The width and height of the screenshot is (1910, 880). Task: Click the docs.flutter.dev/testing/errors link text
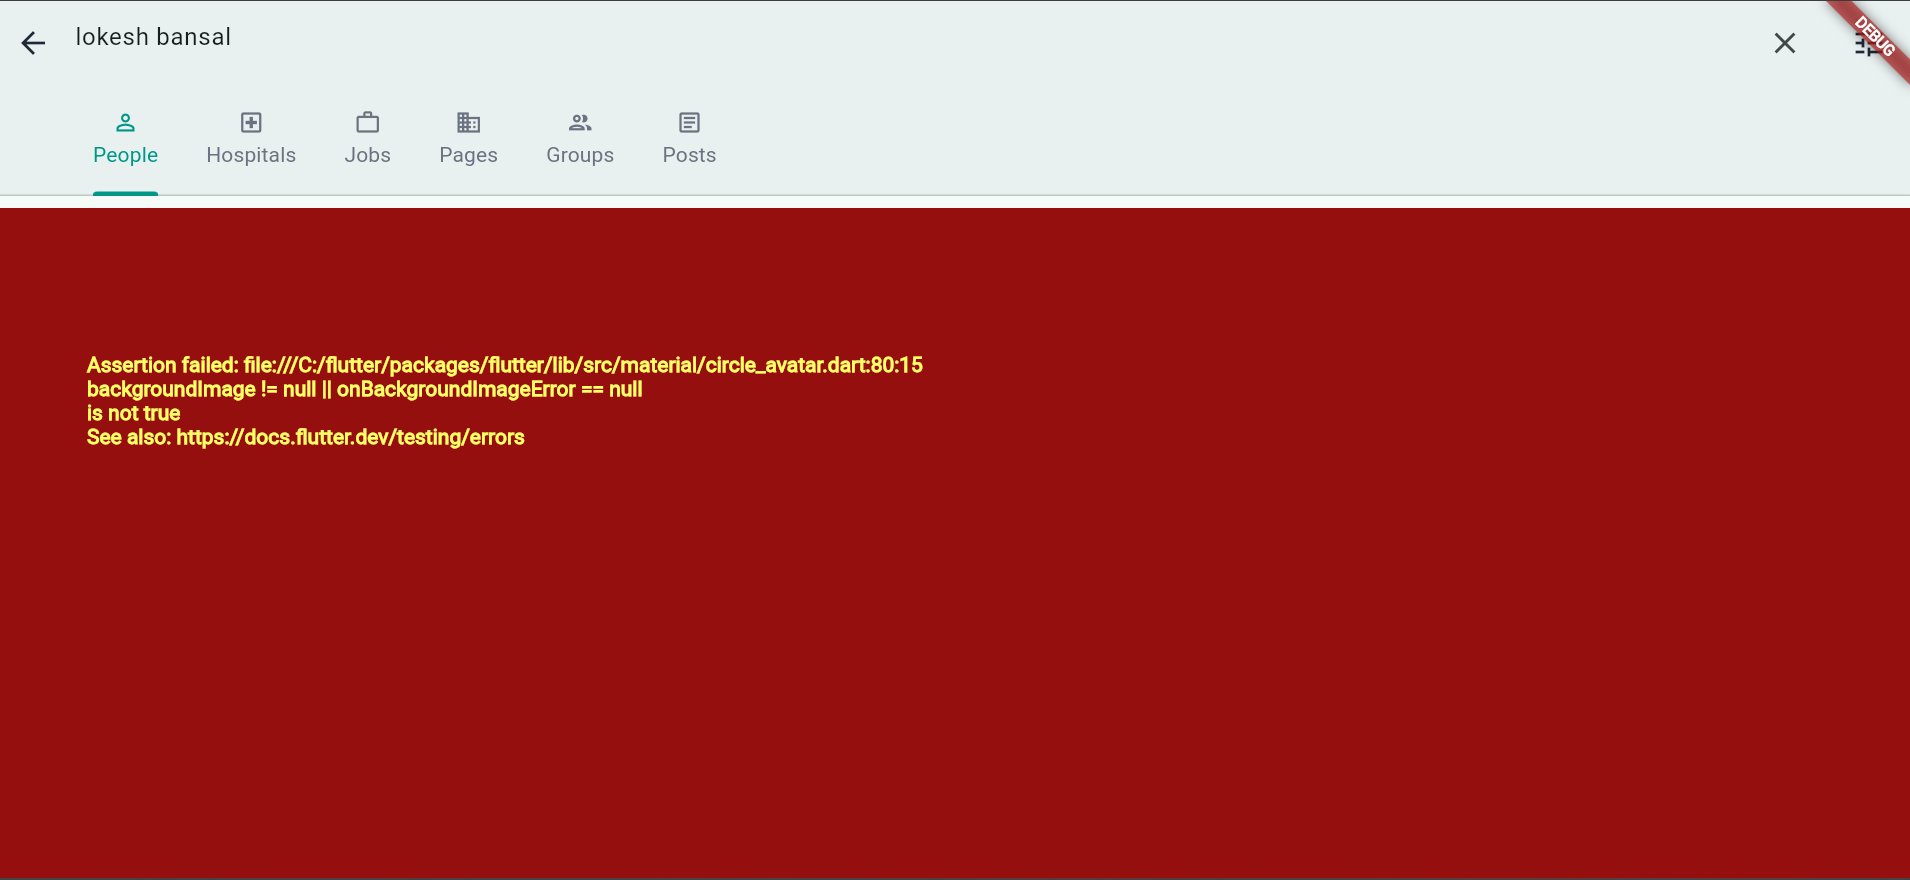point(350,437)
